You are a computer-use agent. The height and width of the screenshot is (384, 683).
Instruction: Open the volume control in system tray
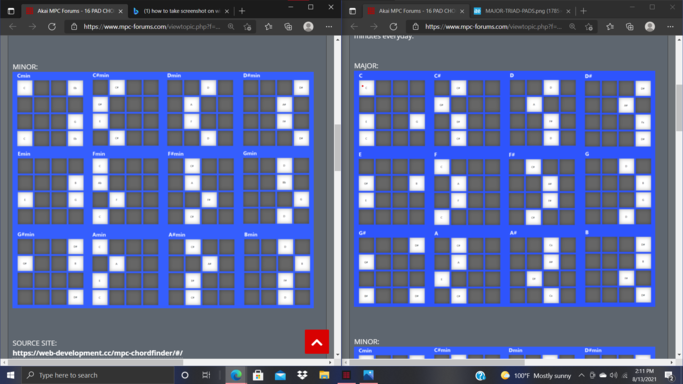pos(614,375)
